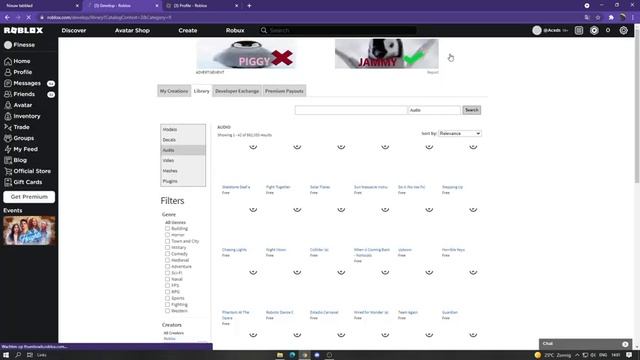Switch to the Developer Exchange tab
640x360 pixels.
tap(237, 91)
